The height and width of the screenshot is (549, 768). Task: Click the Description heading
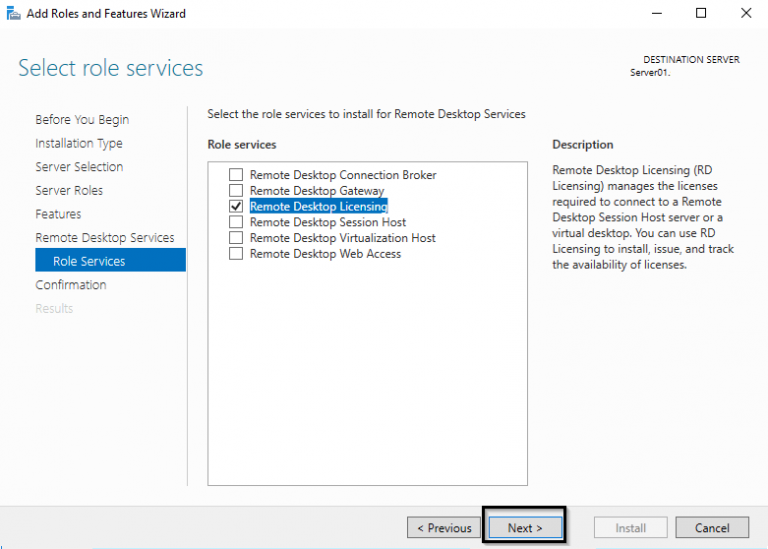[x=583, y=144]
